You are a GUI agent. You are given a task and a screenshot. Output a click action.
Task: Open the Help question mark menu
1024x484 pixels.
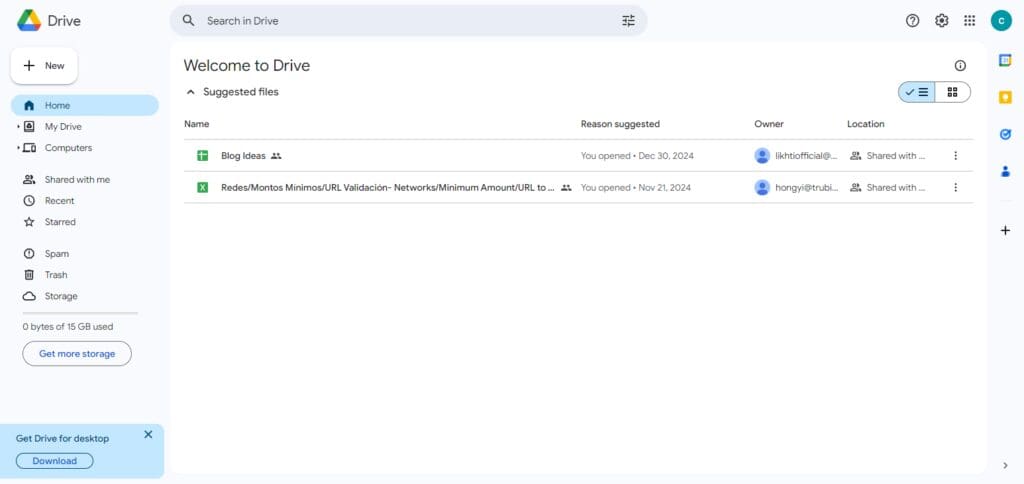(912, 20)
